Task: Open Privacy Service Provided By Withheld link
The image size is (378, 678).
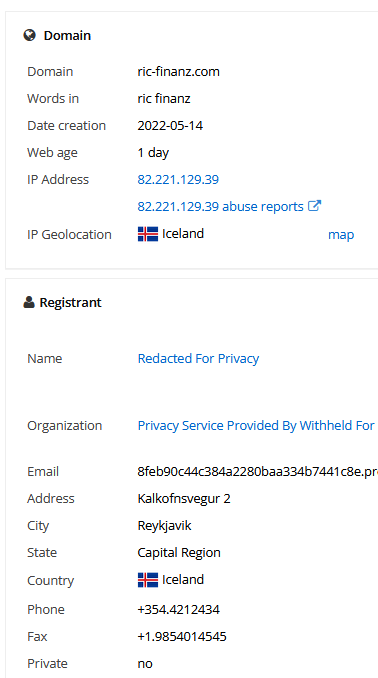Action: click(256, 425)
